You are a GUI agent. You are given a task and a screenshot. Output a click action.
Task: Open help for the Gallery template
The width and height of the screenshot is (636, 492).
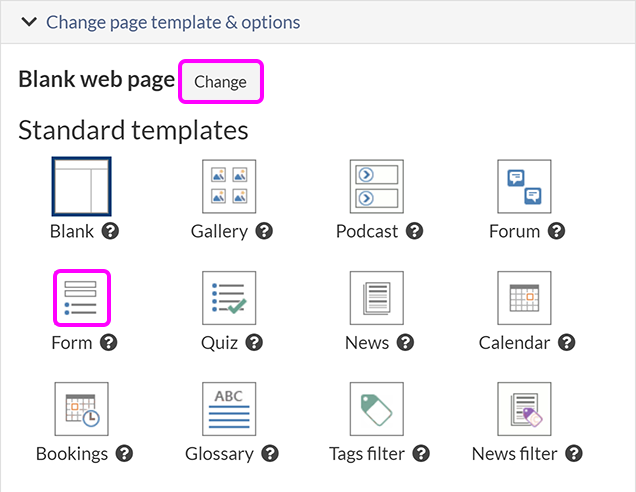coord(264,232)
